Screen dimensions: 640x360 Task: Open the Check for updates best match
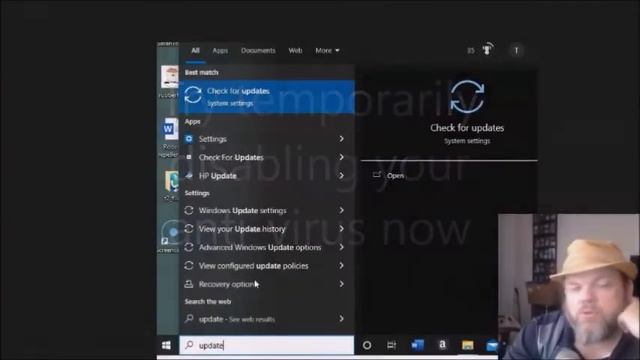click(267, 97)
